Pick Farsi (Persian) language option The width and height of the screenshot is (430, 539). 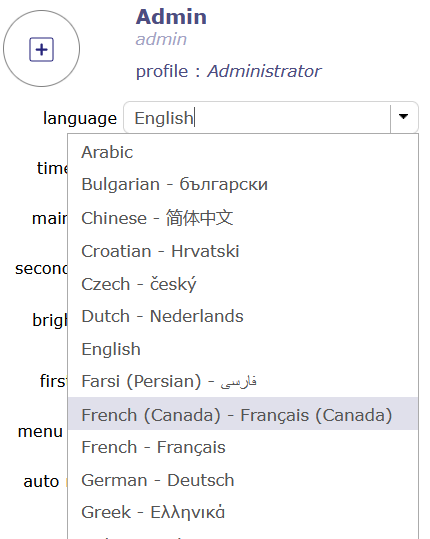click(x=243, y=381)
